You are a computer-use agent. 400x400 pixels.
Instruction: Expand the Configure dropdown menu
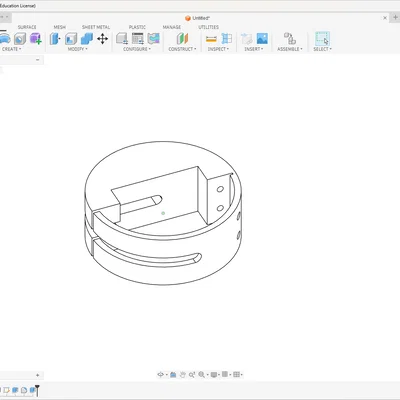137,49
